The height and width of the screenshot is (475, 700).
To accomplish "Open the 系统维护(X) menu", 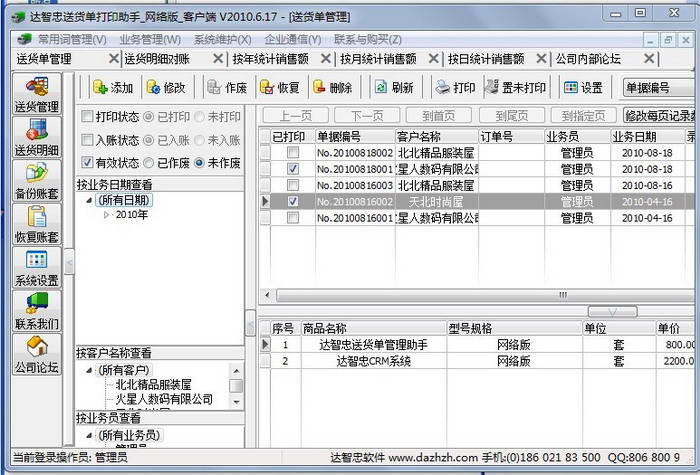I will tap(222, 40).
